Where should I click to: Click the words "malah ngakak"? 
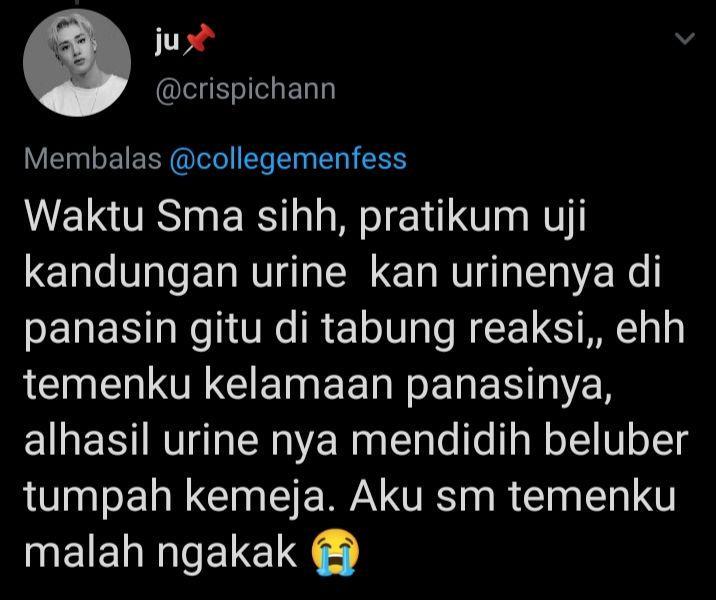coord(161,553)
